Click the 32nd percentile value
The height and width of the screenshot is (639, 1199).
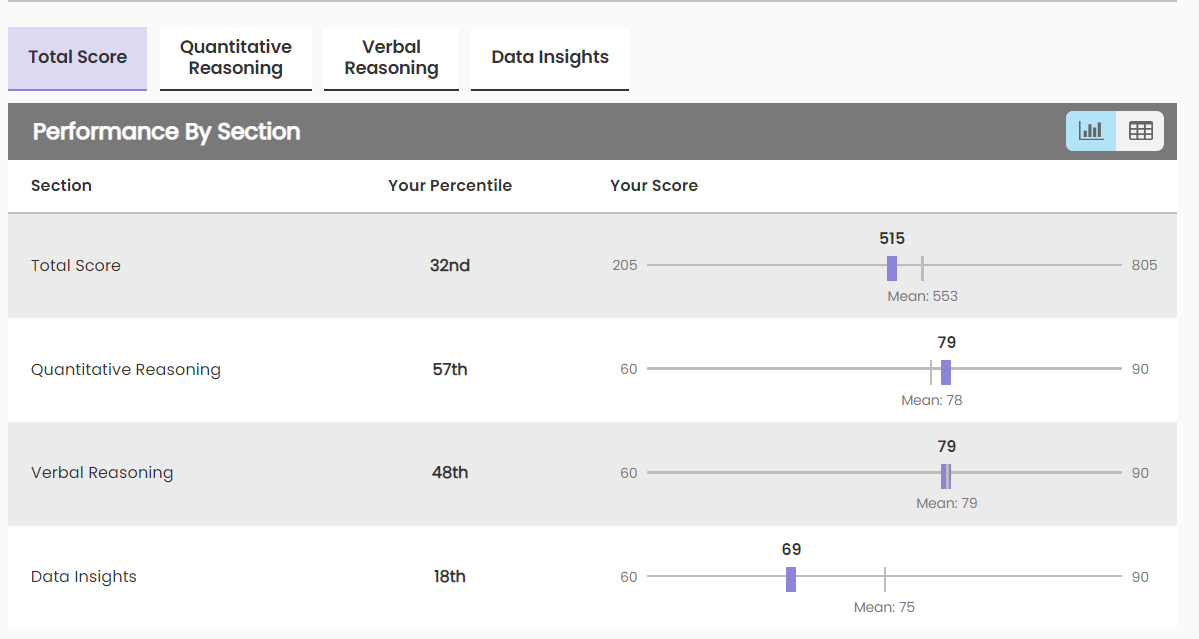tap(450, 265)
